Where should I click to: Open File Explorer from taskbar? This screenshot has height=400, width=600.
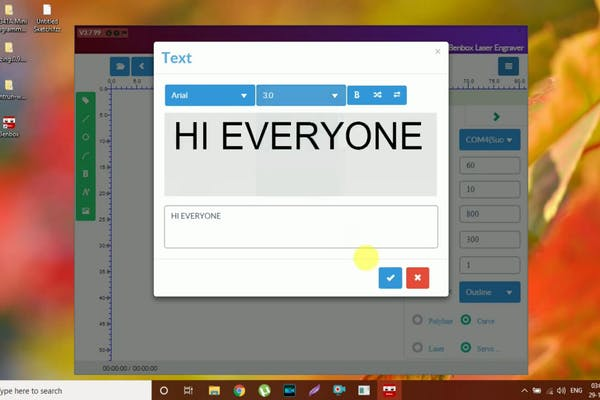[x=214, y=391]
